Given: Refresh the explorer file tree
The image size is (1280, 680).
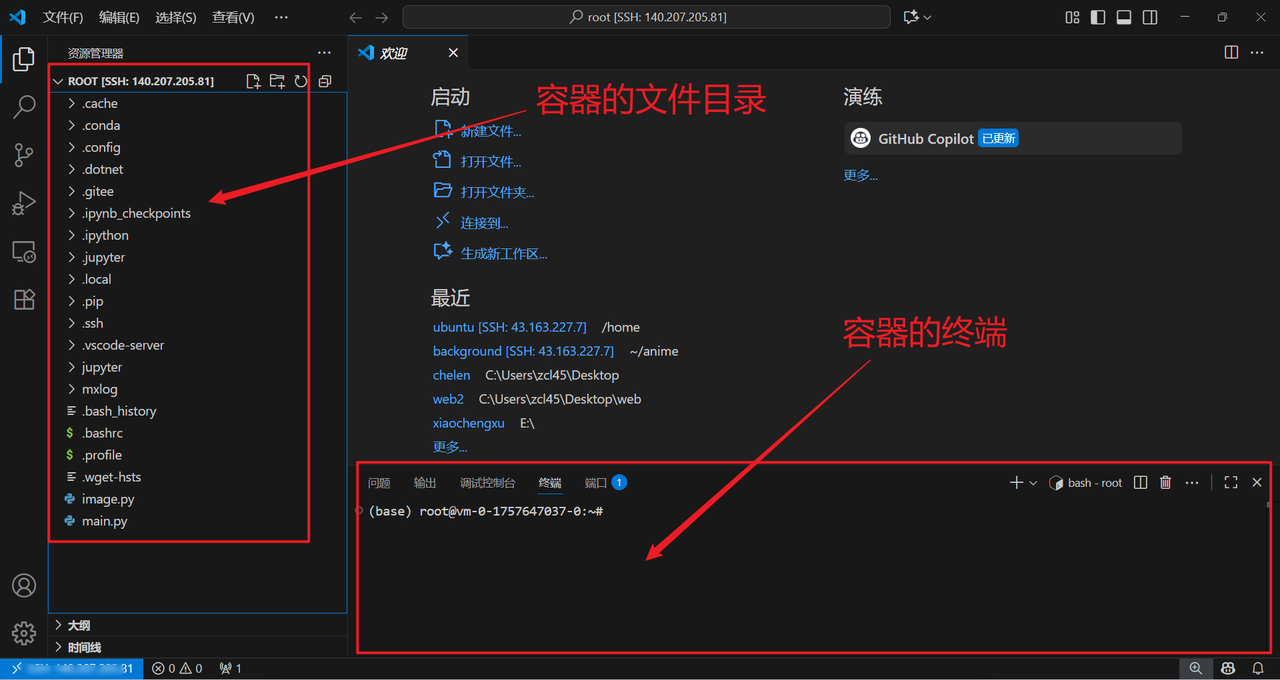Looking at the screenshot, I should (301, 81).
